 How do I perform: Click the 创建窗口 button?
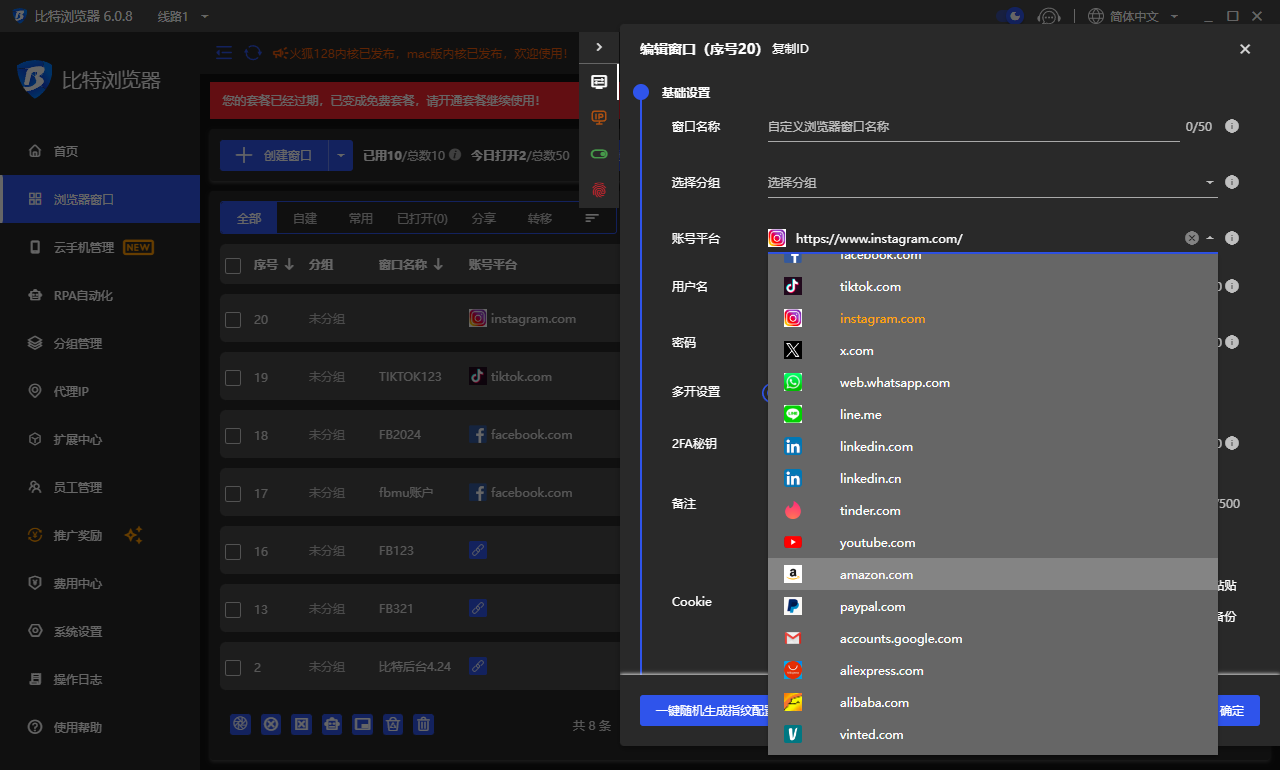click(x=274, y=155)
